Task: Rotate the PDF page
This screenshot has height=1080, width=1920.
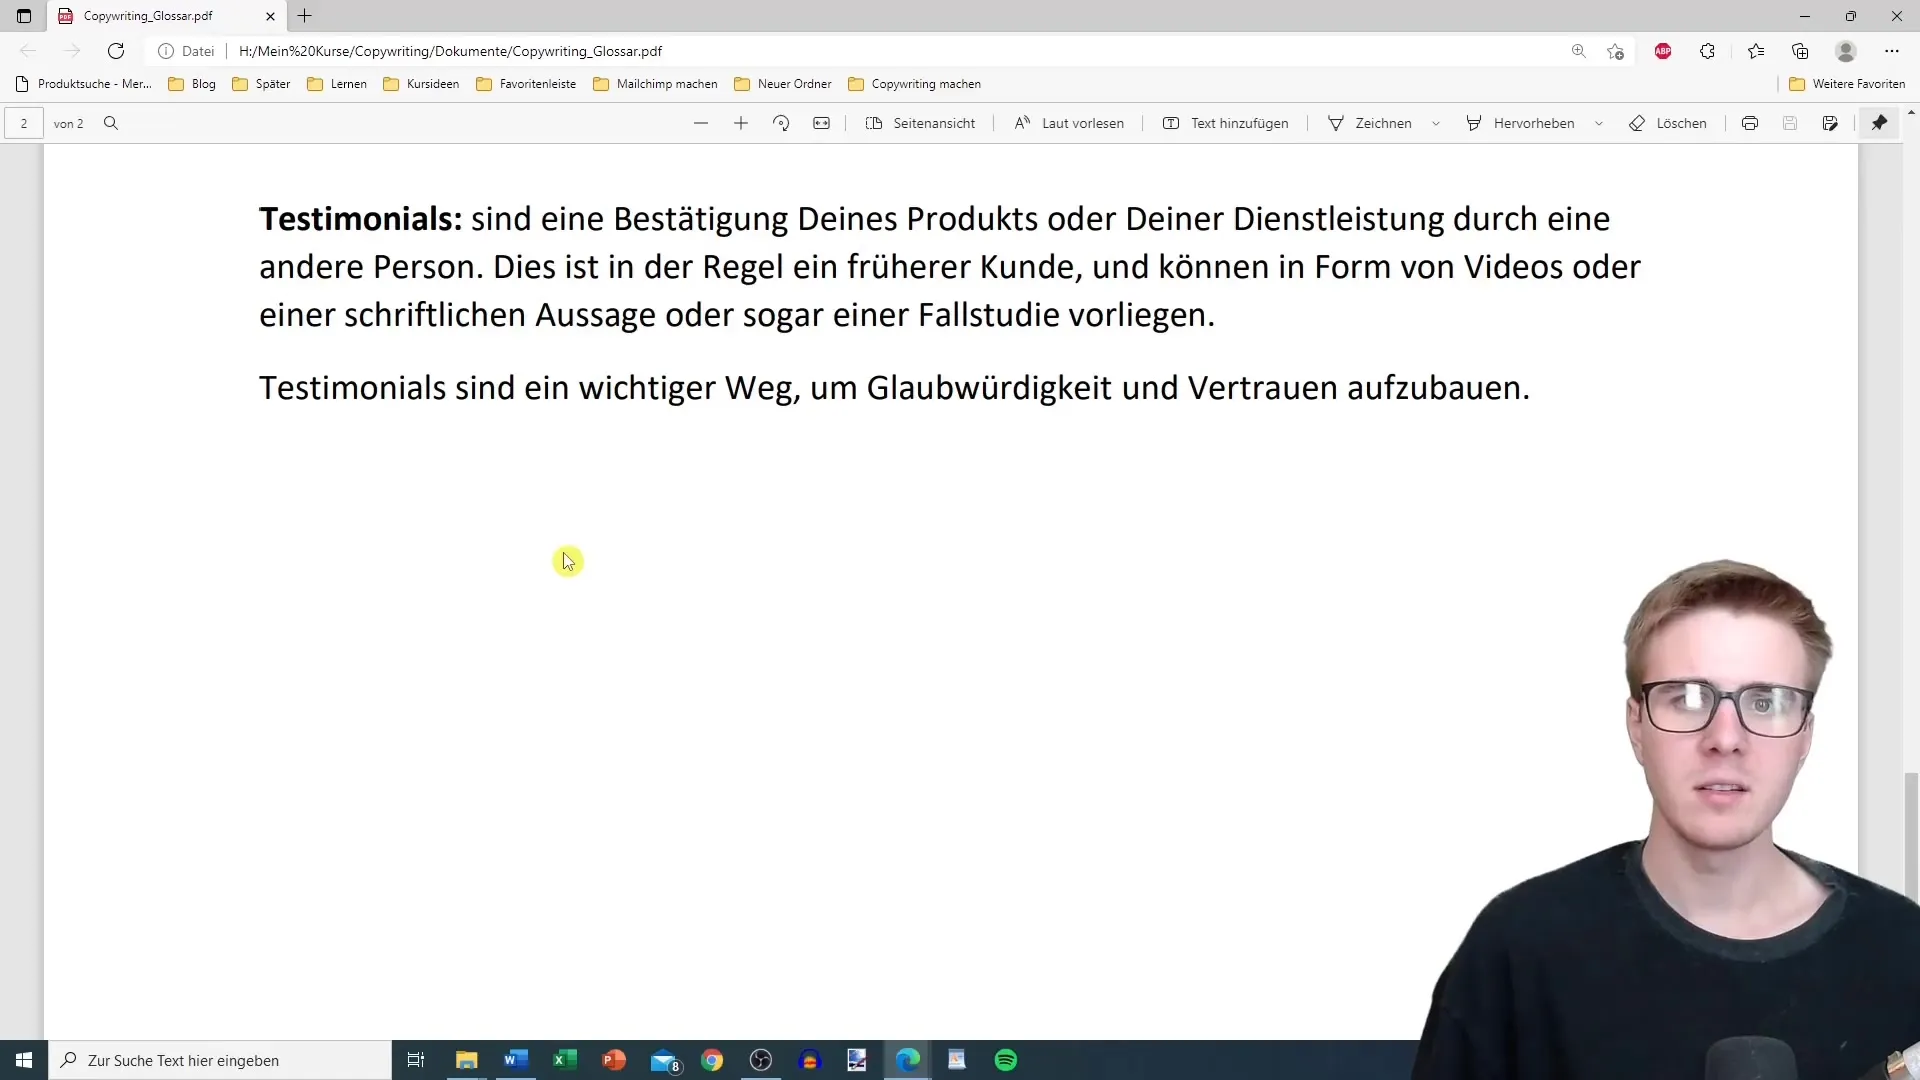Action: point(781,123)
